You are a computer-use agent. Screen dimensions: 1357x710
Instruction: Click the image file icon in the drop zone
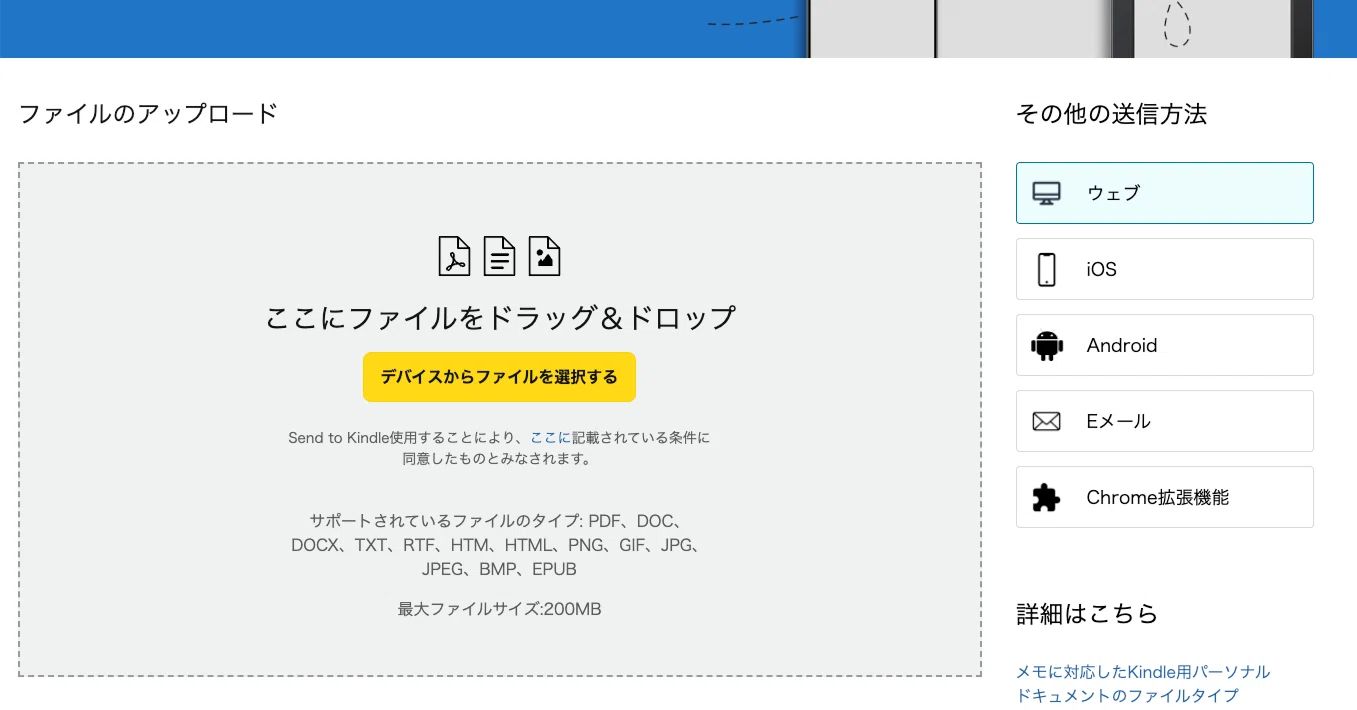[544, 256]
